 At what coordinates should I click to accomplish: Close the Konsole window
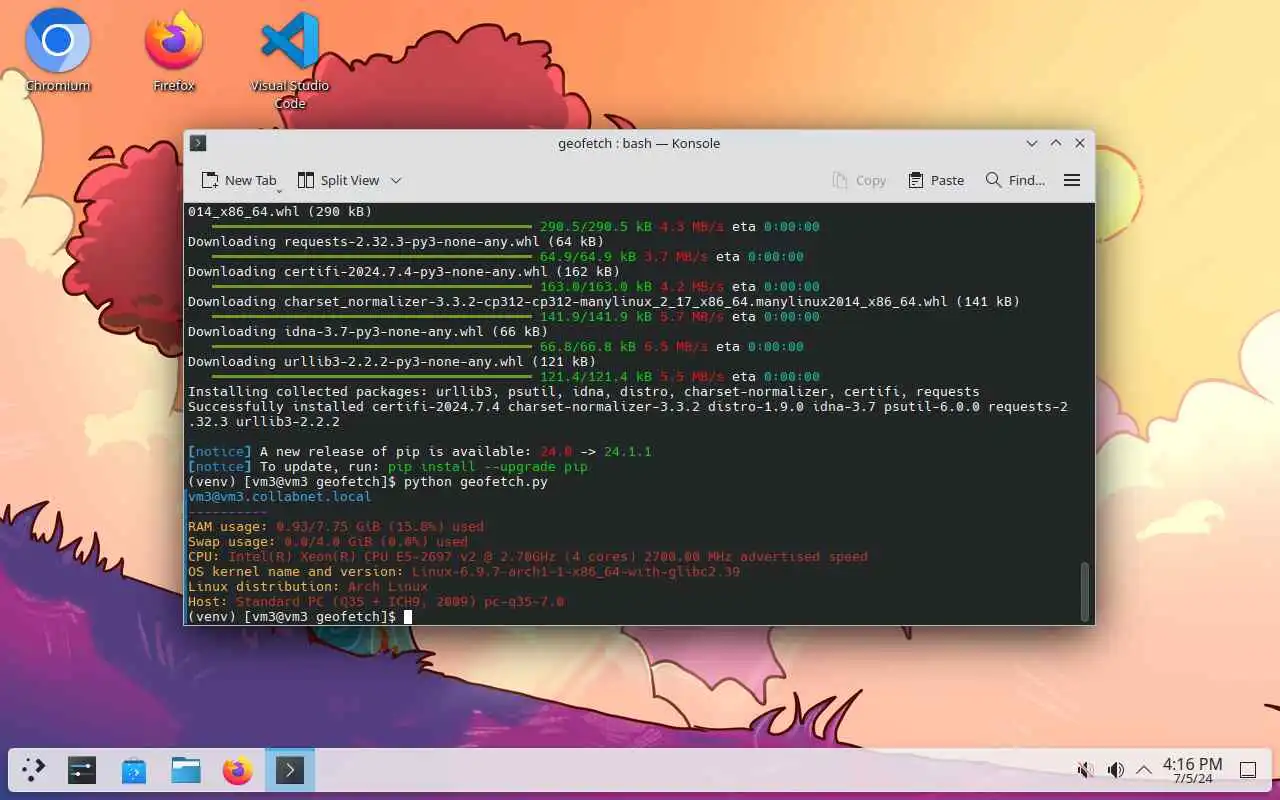pos(1080,143)
